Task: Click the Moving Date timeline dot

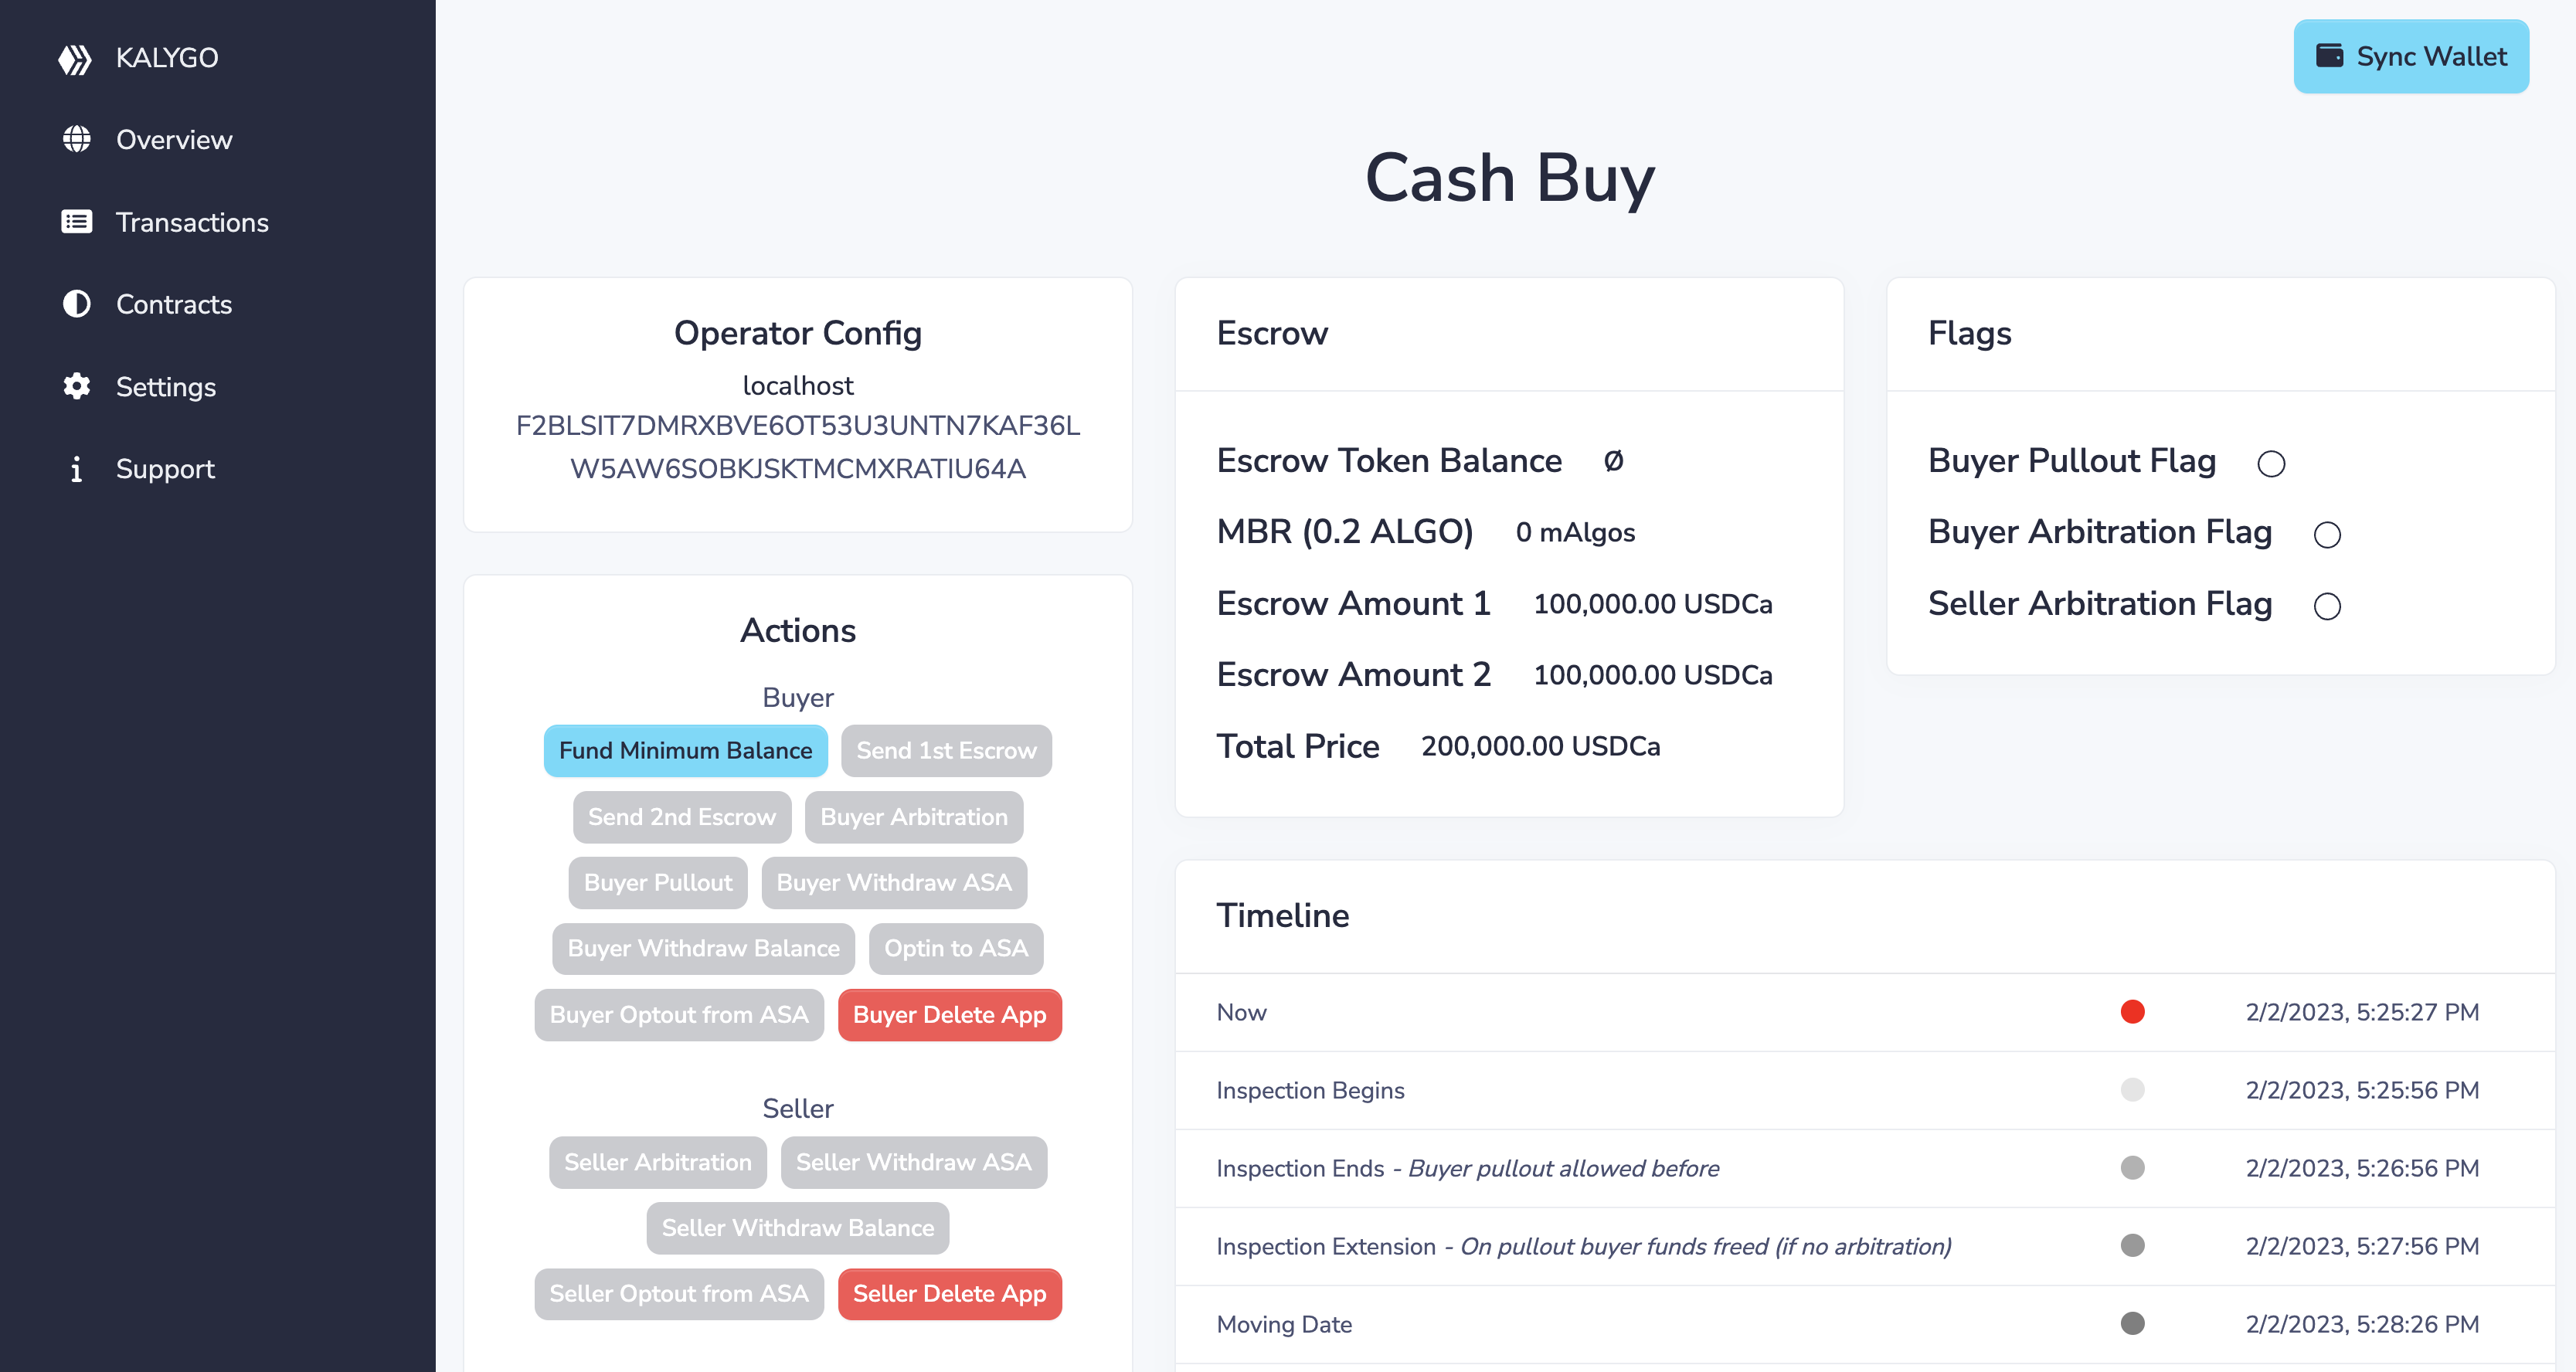Action: (2132, 1323)
